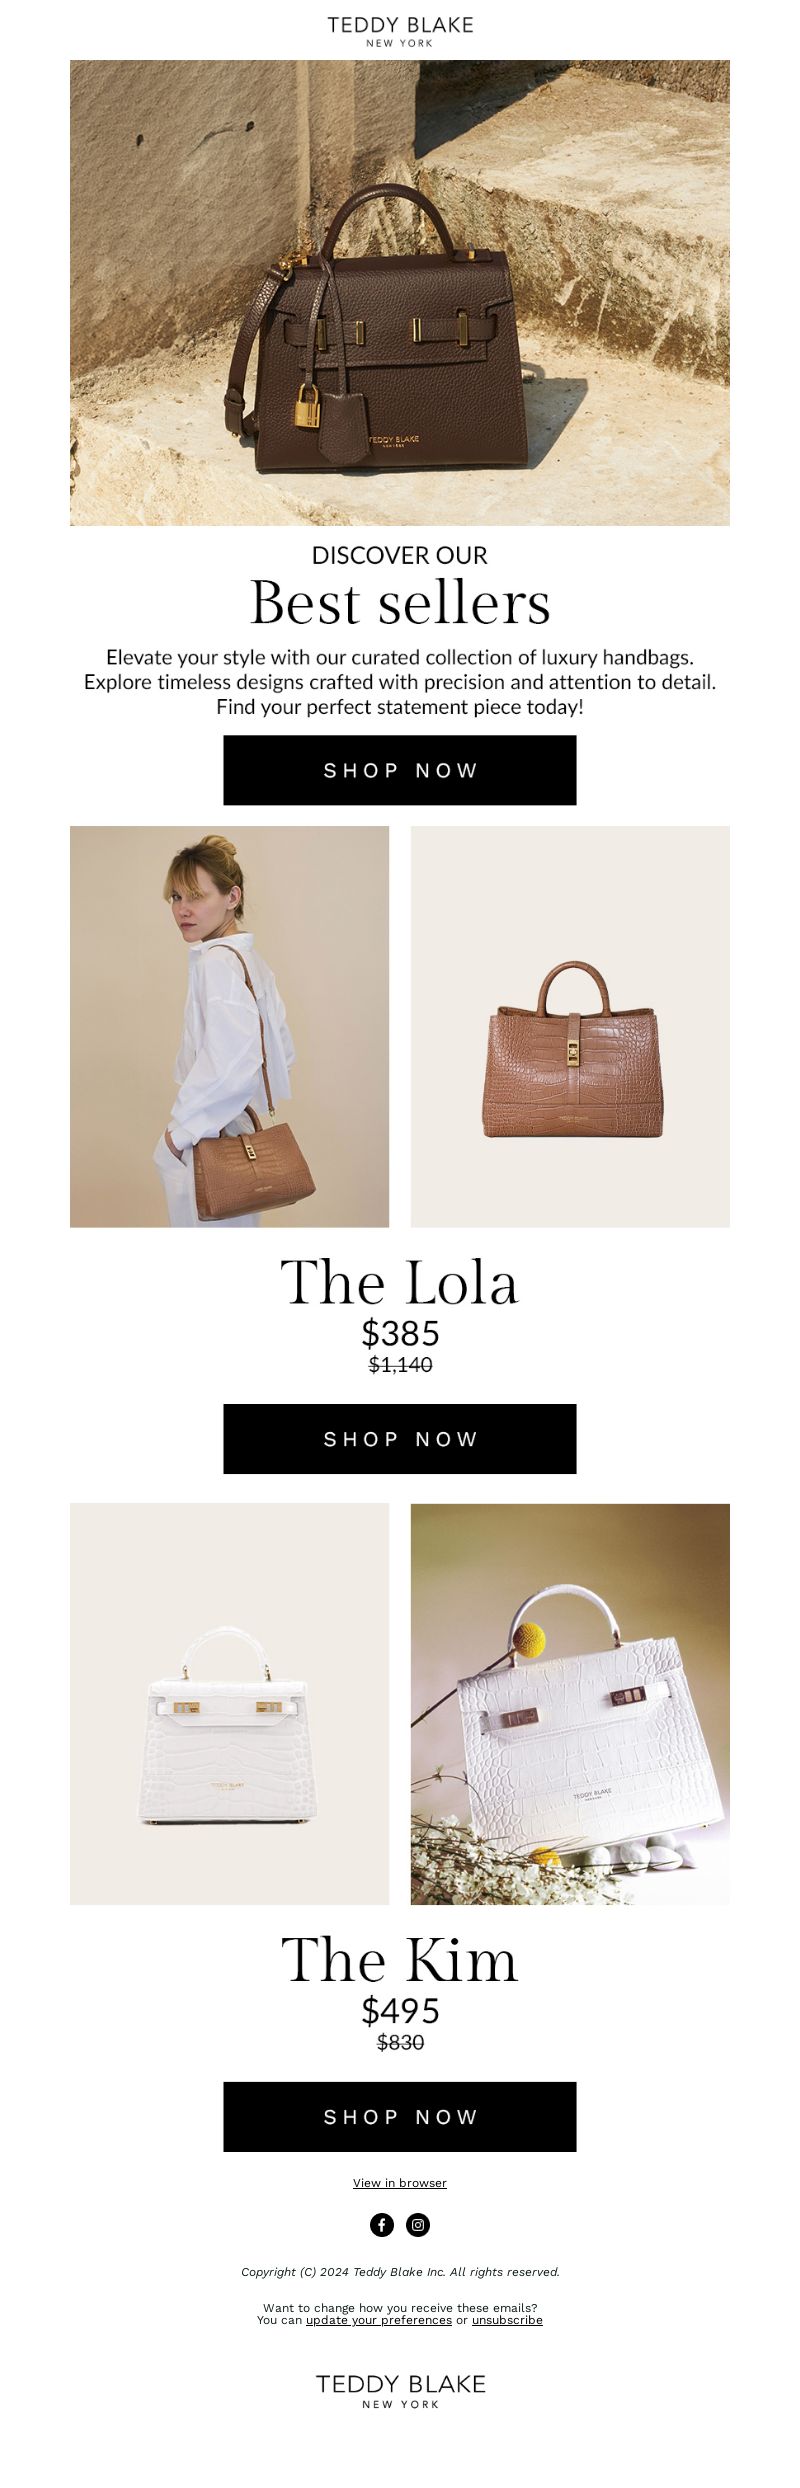Follow the update your preferences link

379,2320
